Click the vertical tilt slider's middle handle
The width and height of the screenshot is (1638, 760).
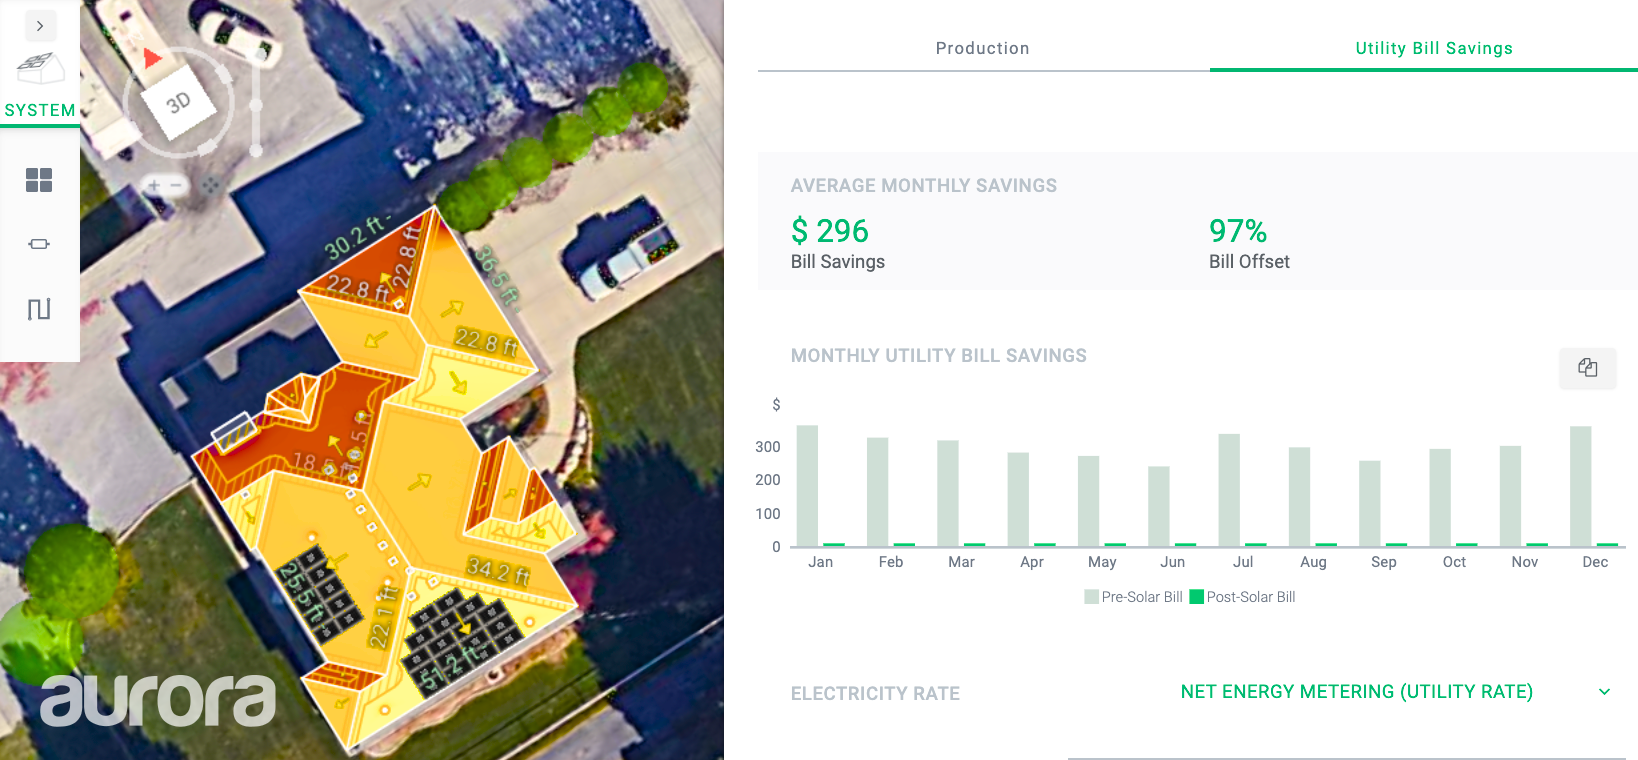(256, 105)
